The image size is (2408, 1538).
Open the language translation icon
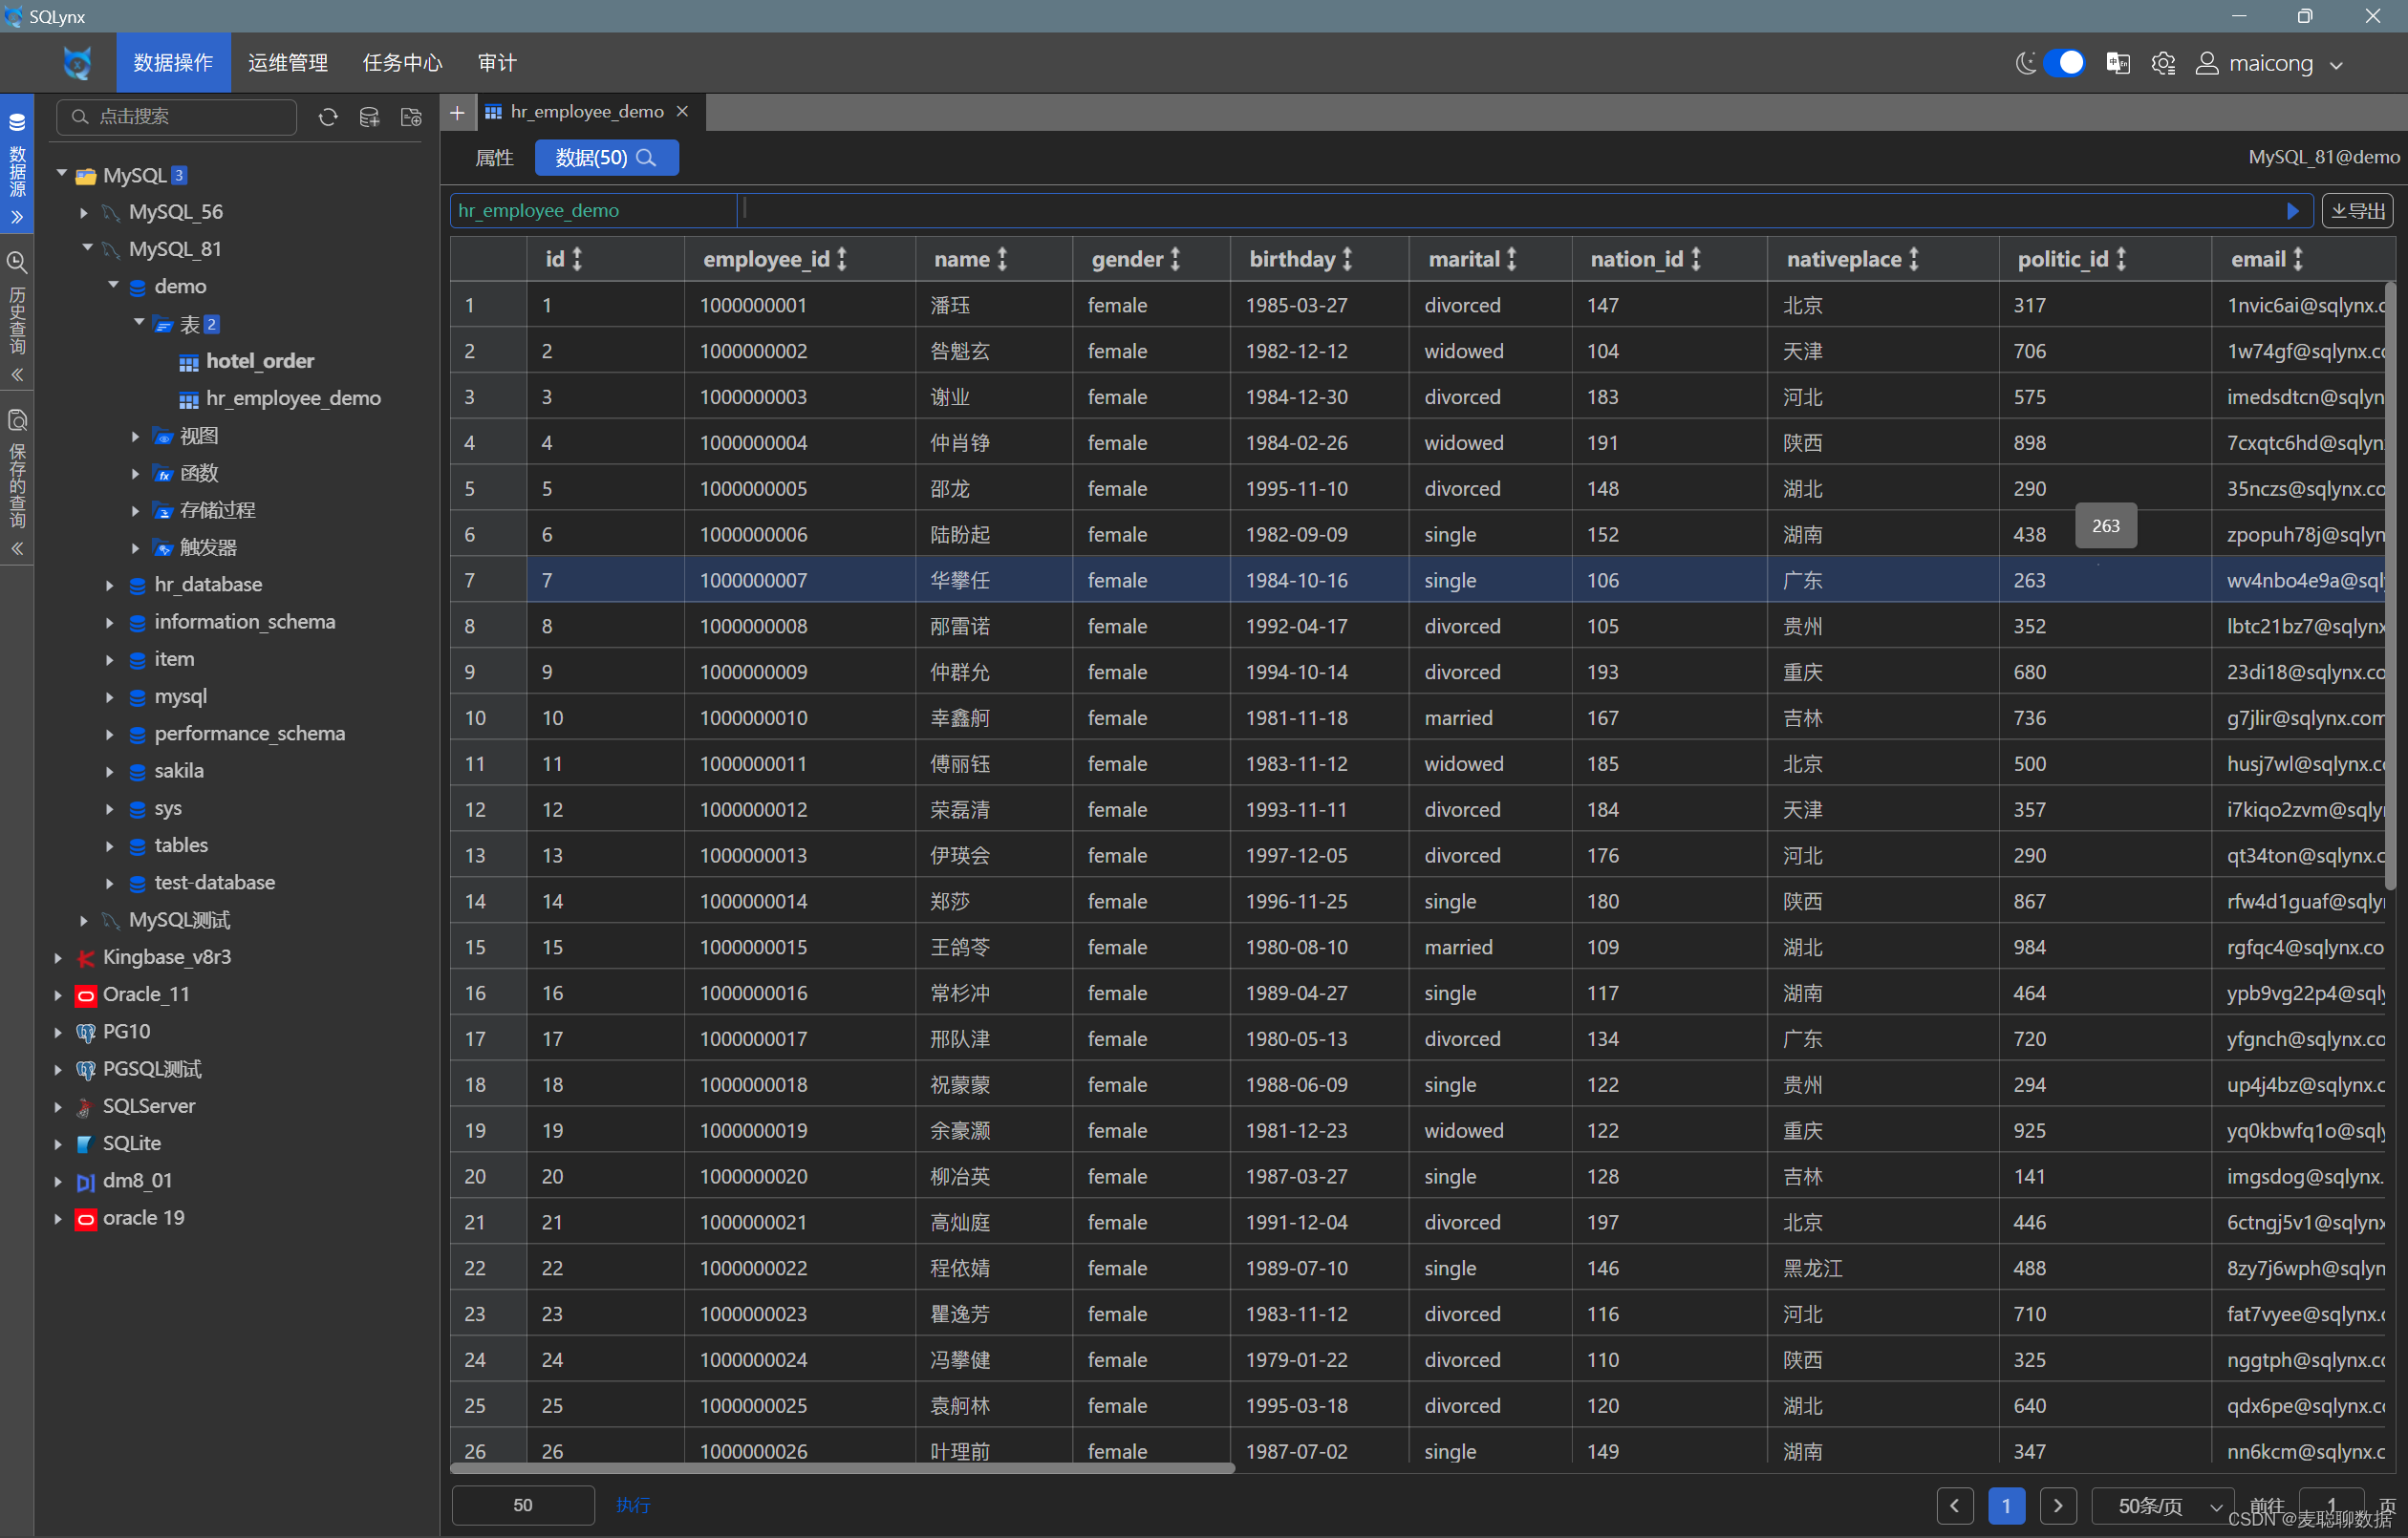[x=2117, y=63]
